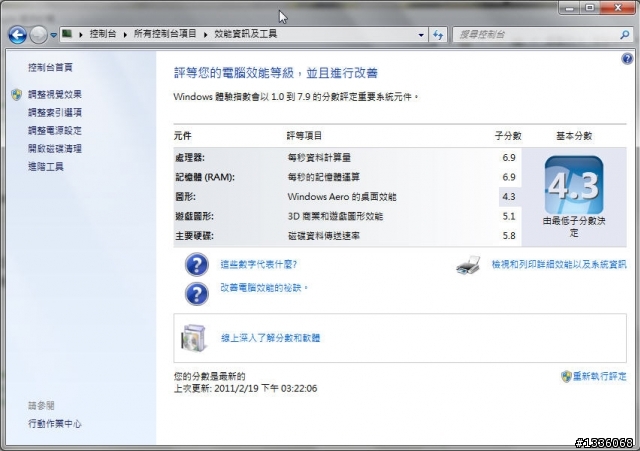The image size is (640, 451).
Task: Select 所有控制台項目 breadcrumb
Action: tap(165, 34)
